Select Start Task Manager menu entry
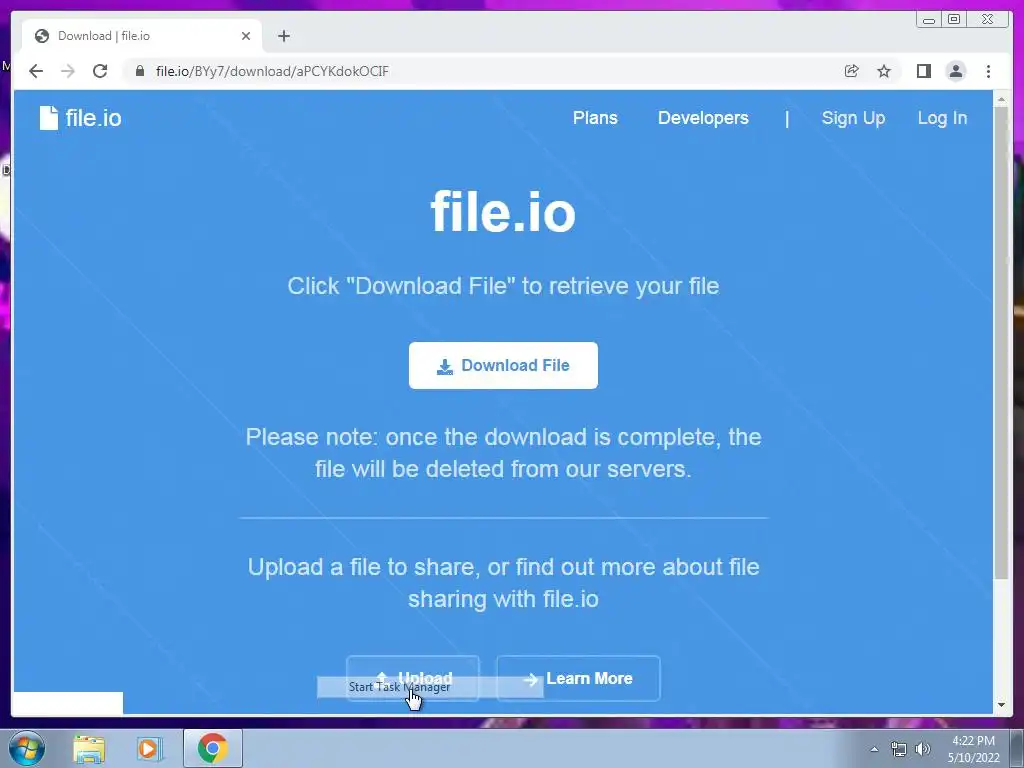 tap(430, 687)
